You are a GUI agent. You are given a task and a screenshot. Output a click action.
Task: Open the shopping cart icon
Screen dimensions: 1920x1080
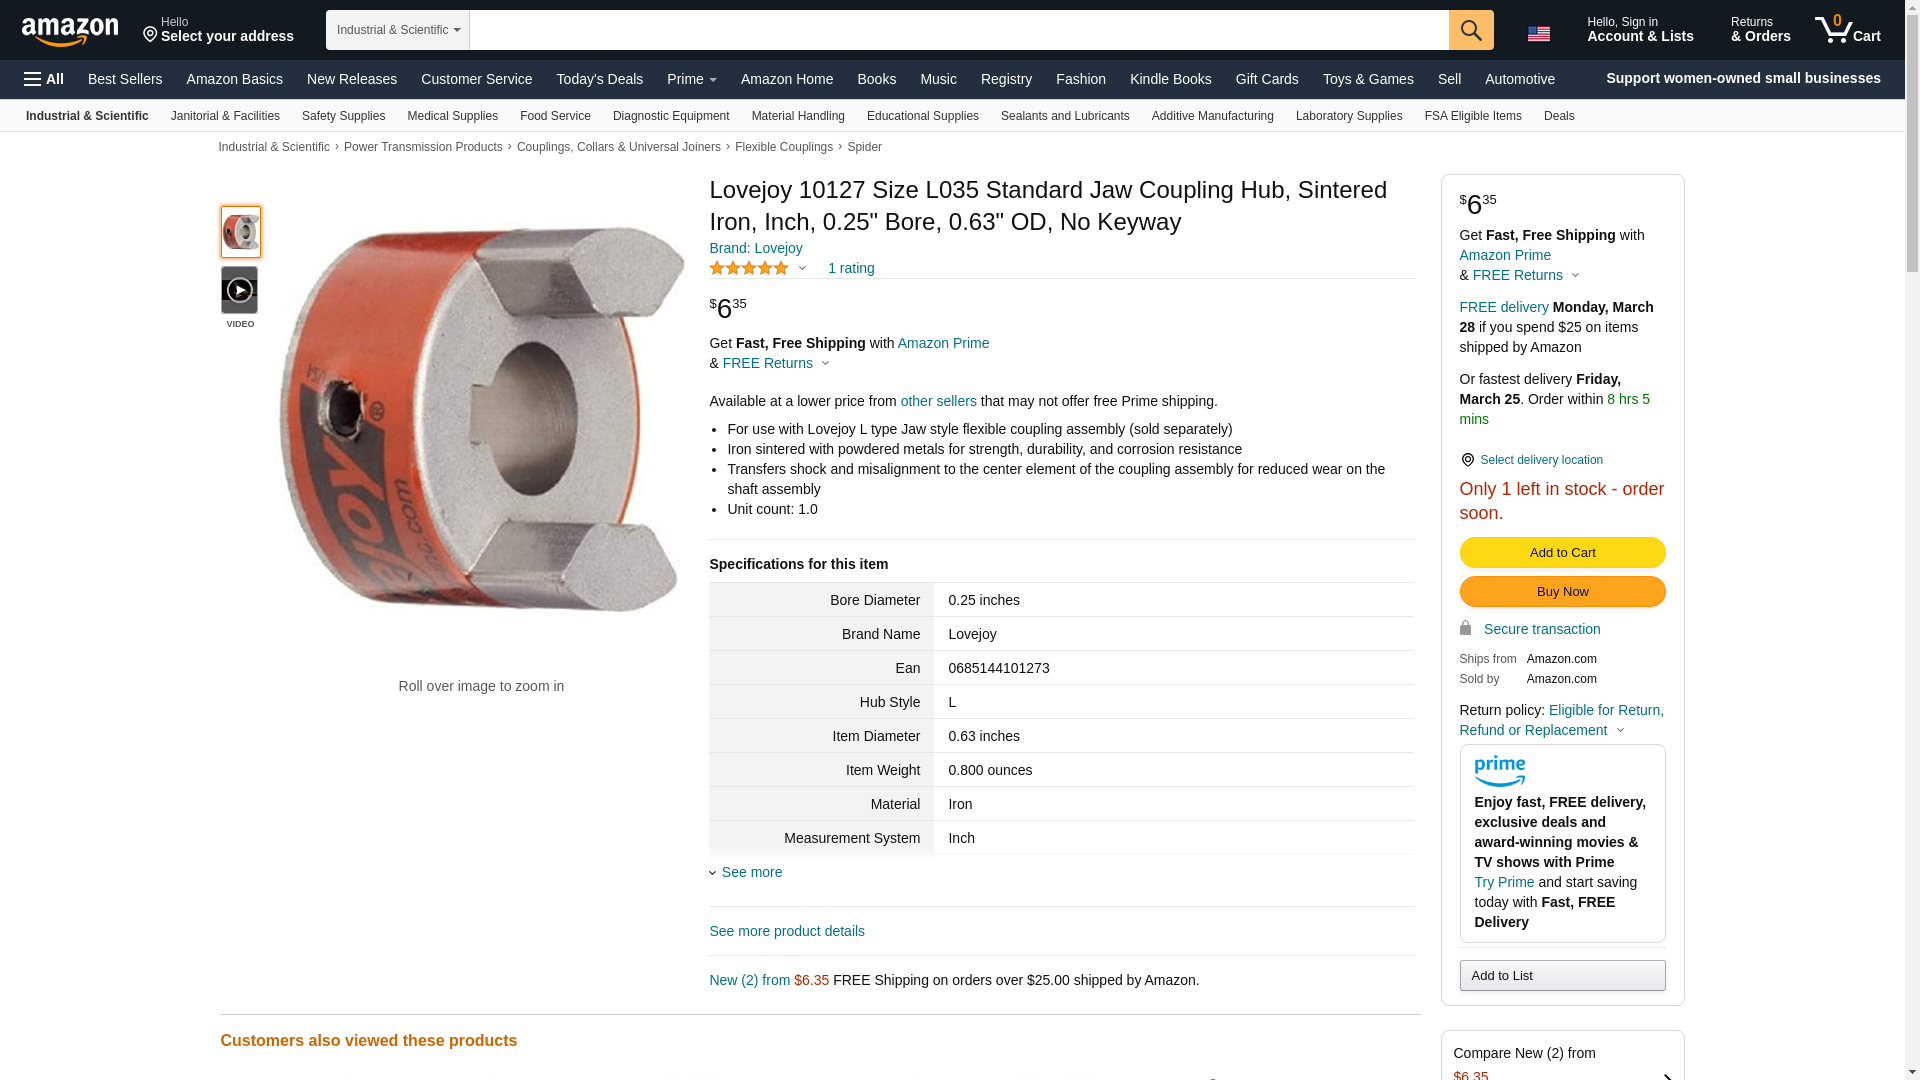point(1848,30)
